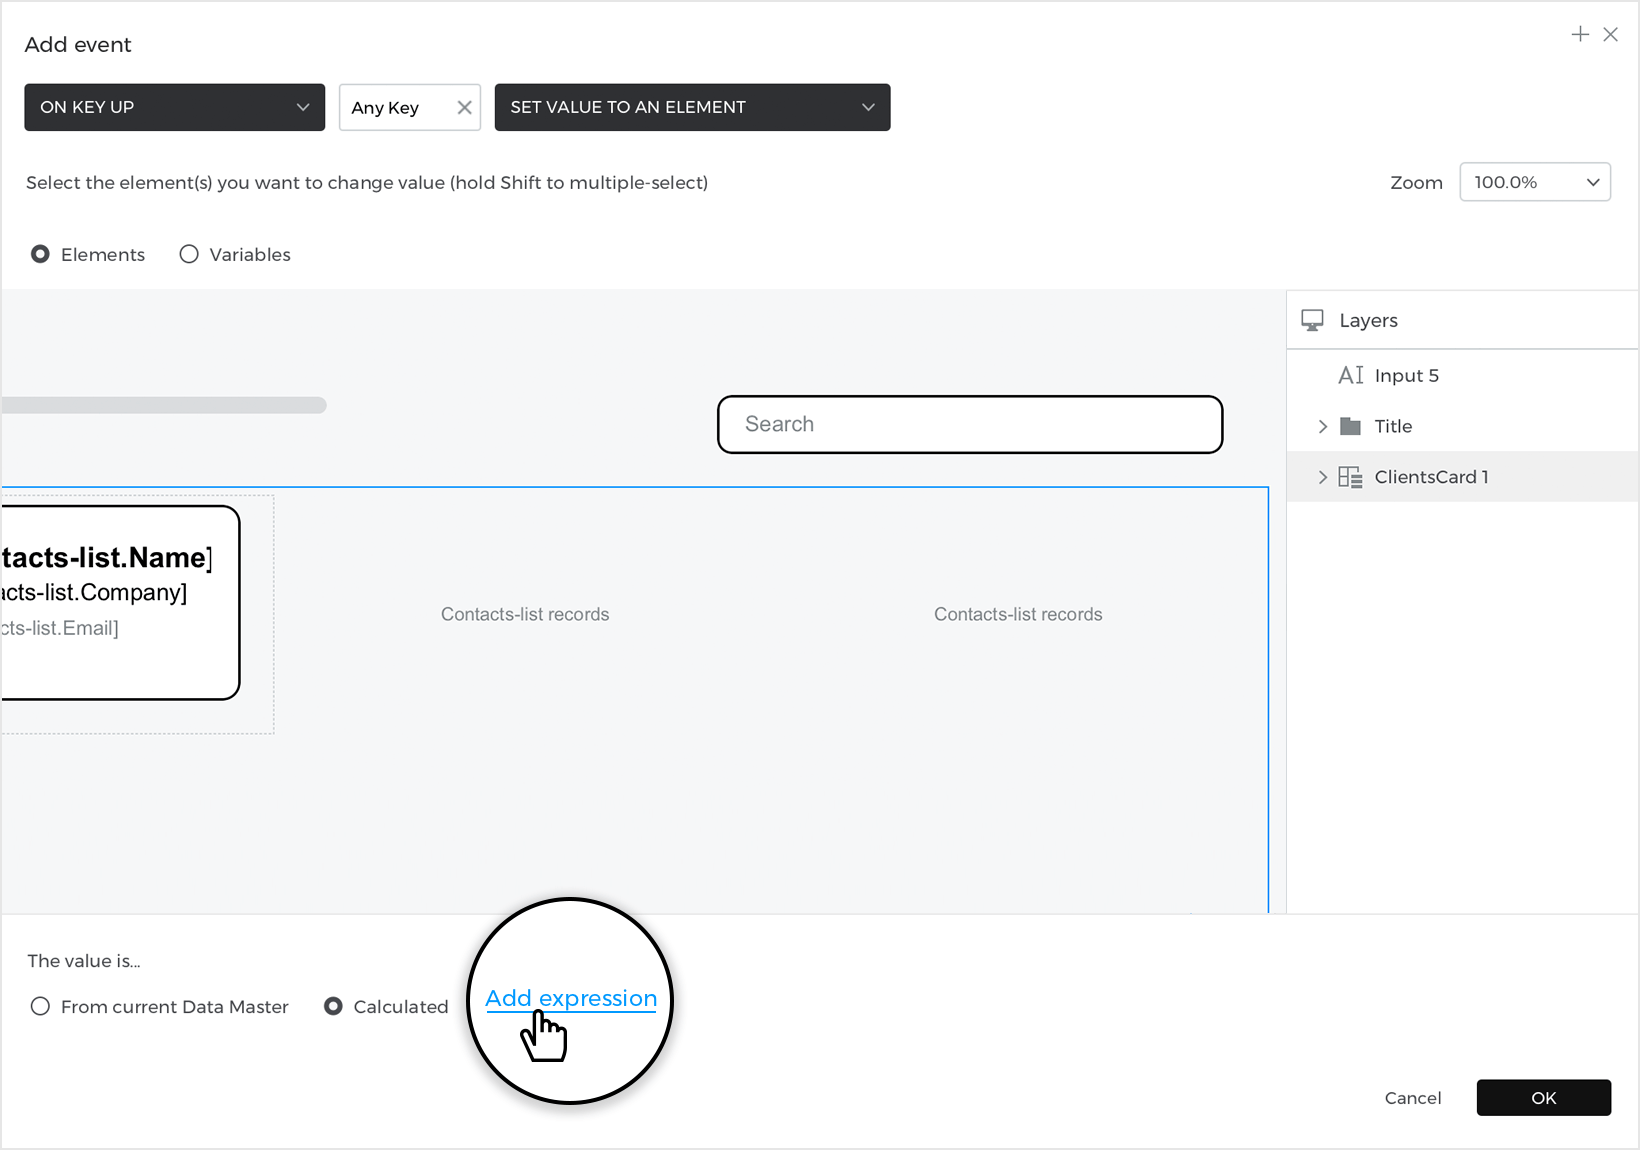Click the Add expression link
This screenshot has width=1640, height=1150.
[571, 998]
